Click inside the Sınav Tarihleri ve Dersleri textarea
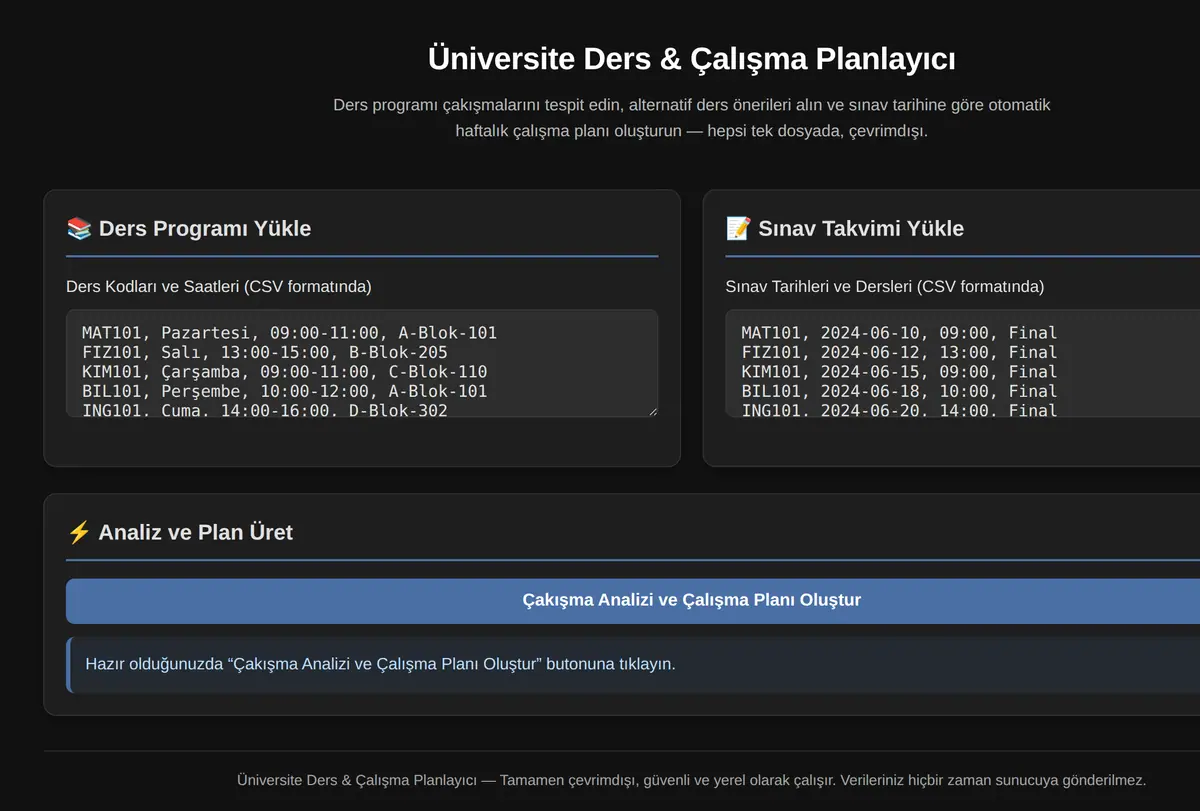Screen dimensions: 1200x811 (x=962, y=363)
